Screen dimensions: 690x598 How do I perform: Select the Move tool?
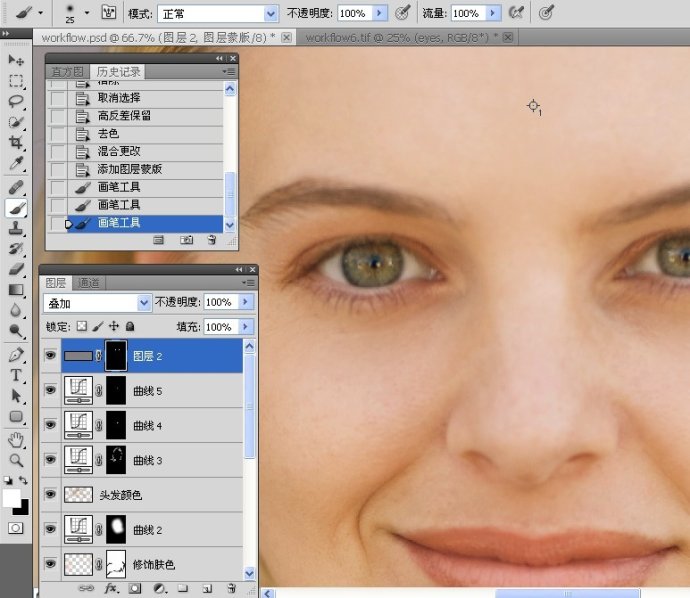(x=16, y=60)
